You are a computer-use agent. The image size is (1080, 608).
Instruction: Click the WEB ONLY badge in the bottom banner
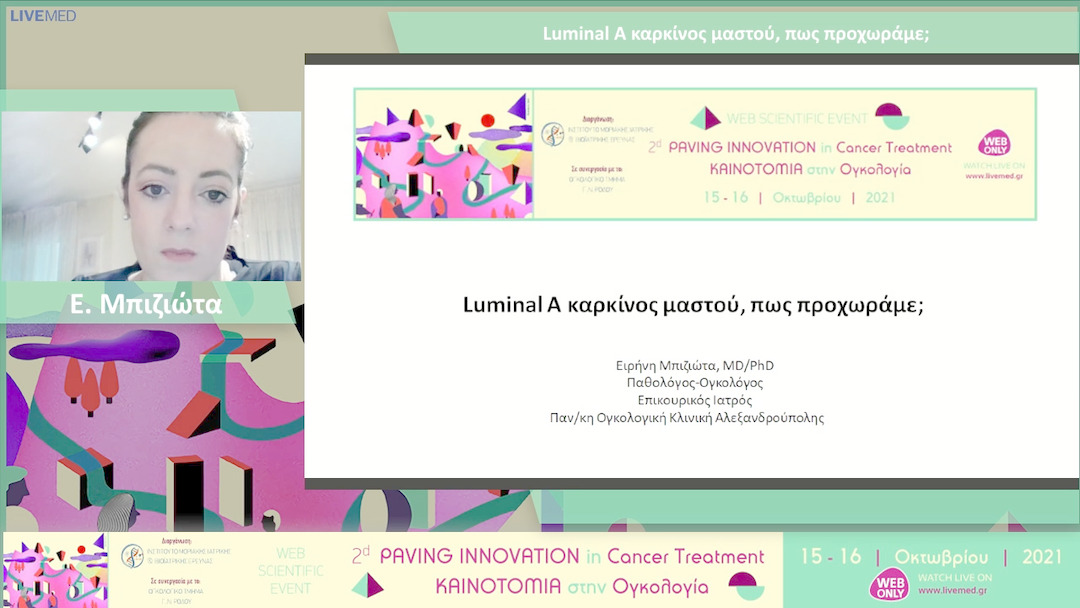(890, 585)
